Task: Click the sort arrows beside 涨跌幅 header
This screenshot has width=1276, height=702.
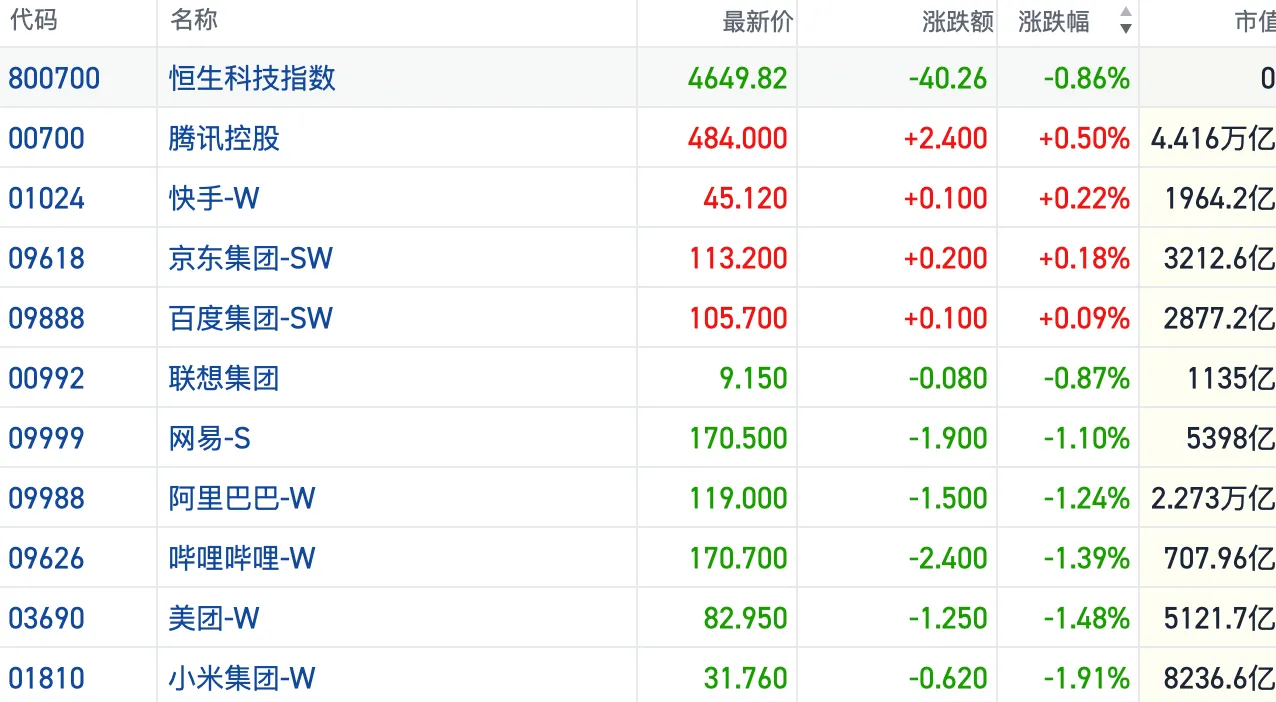Action: [x=1125, y=21]
